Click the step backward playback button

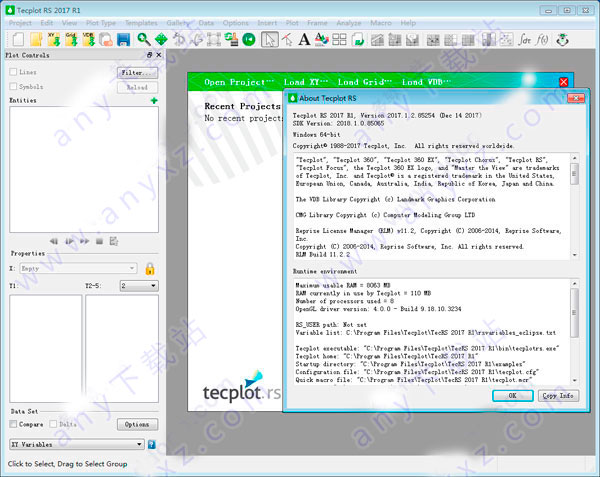[54, 241]
